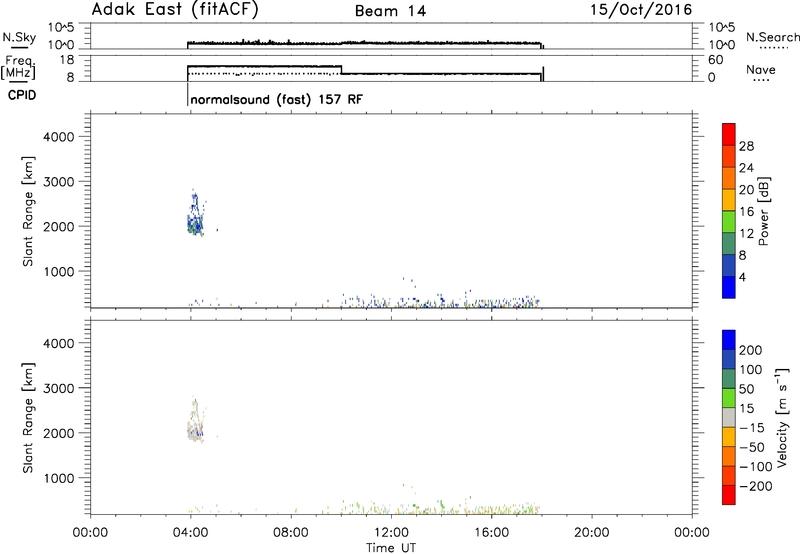Click the "Freq. [MHz]" axis label
This screenshot has width=800, height=554.
tap(18, 67)
